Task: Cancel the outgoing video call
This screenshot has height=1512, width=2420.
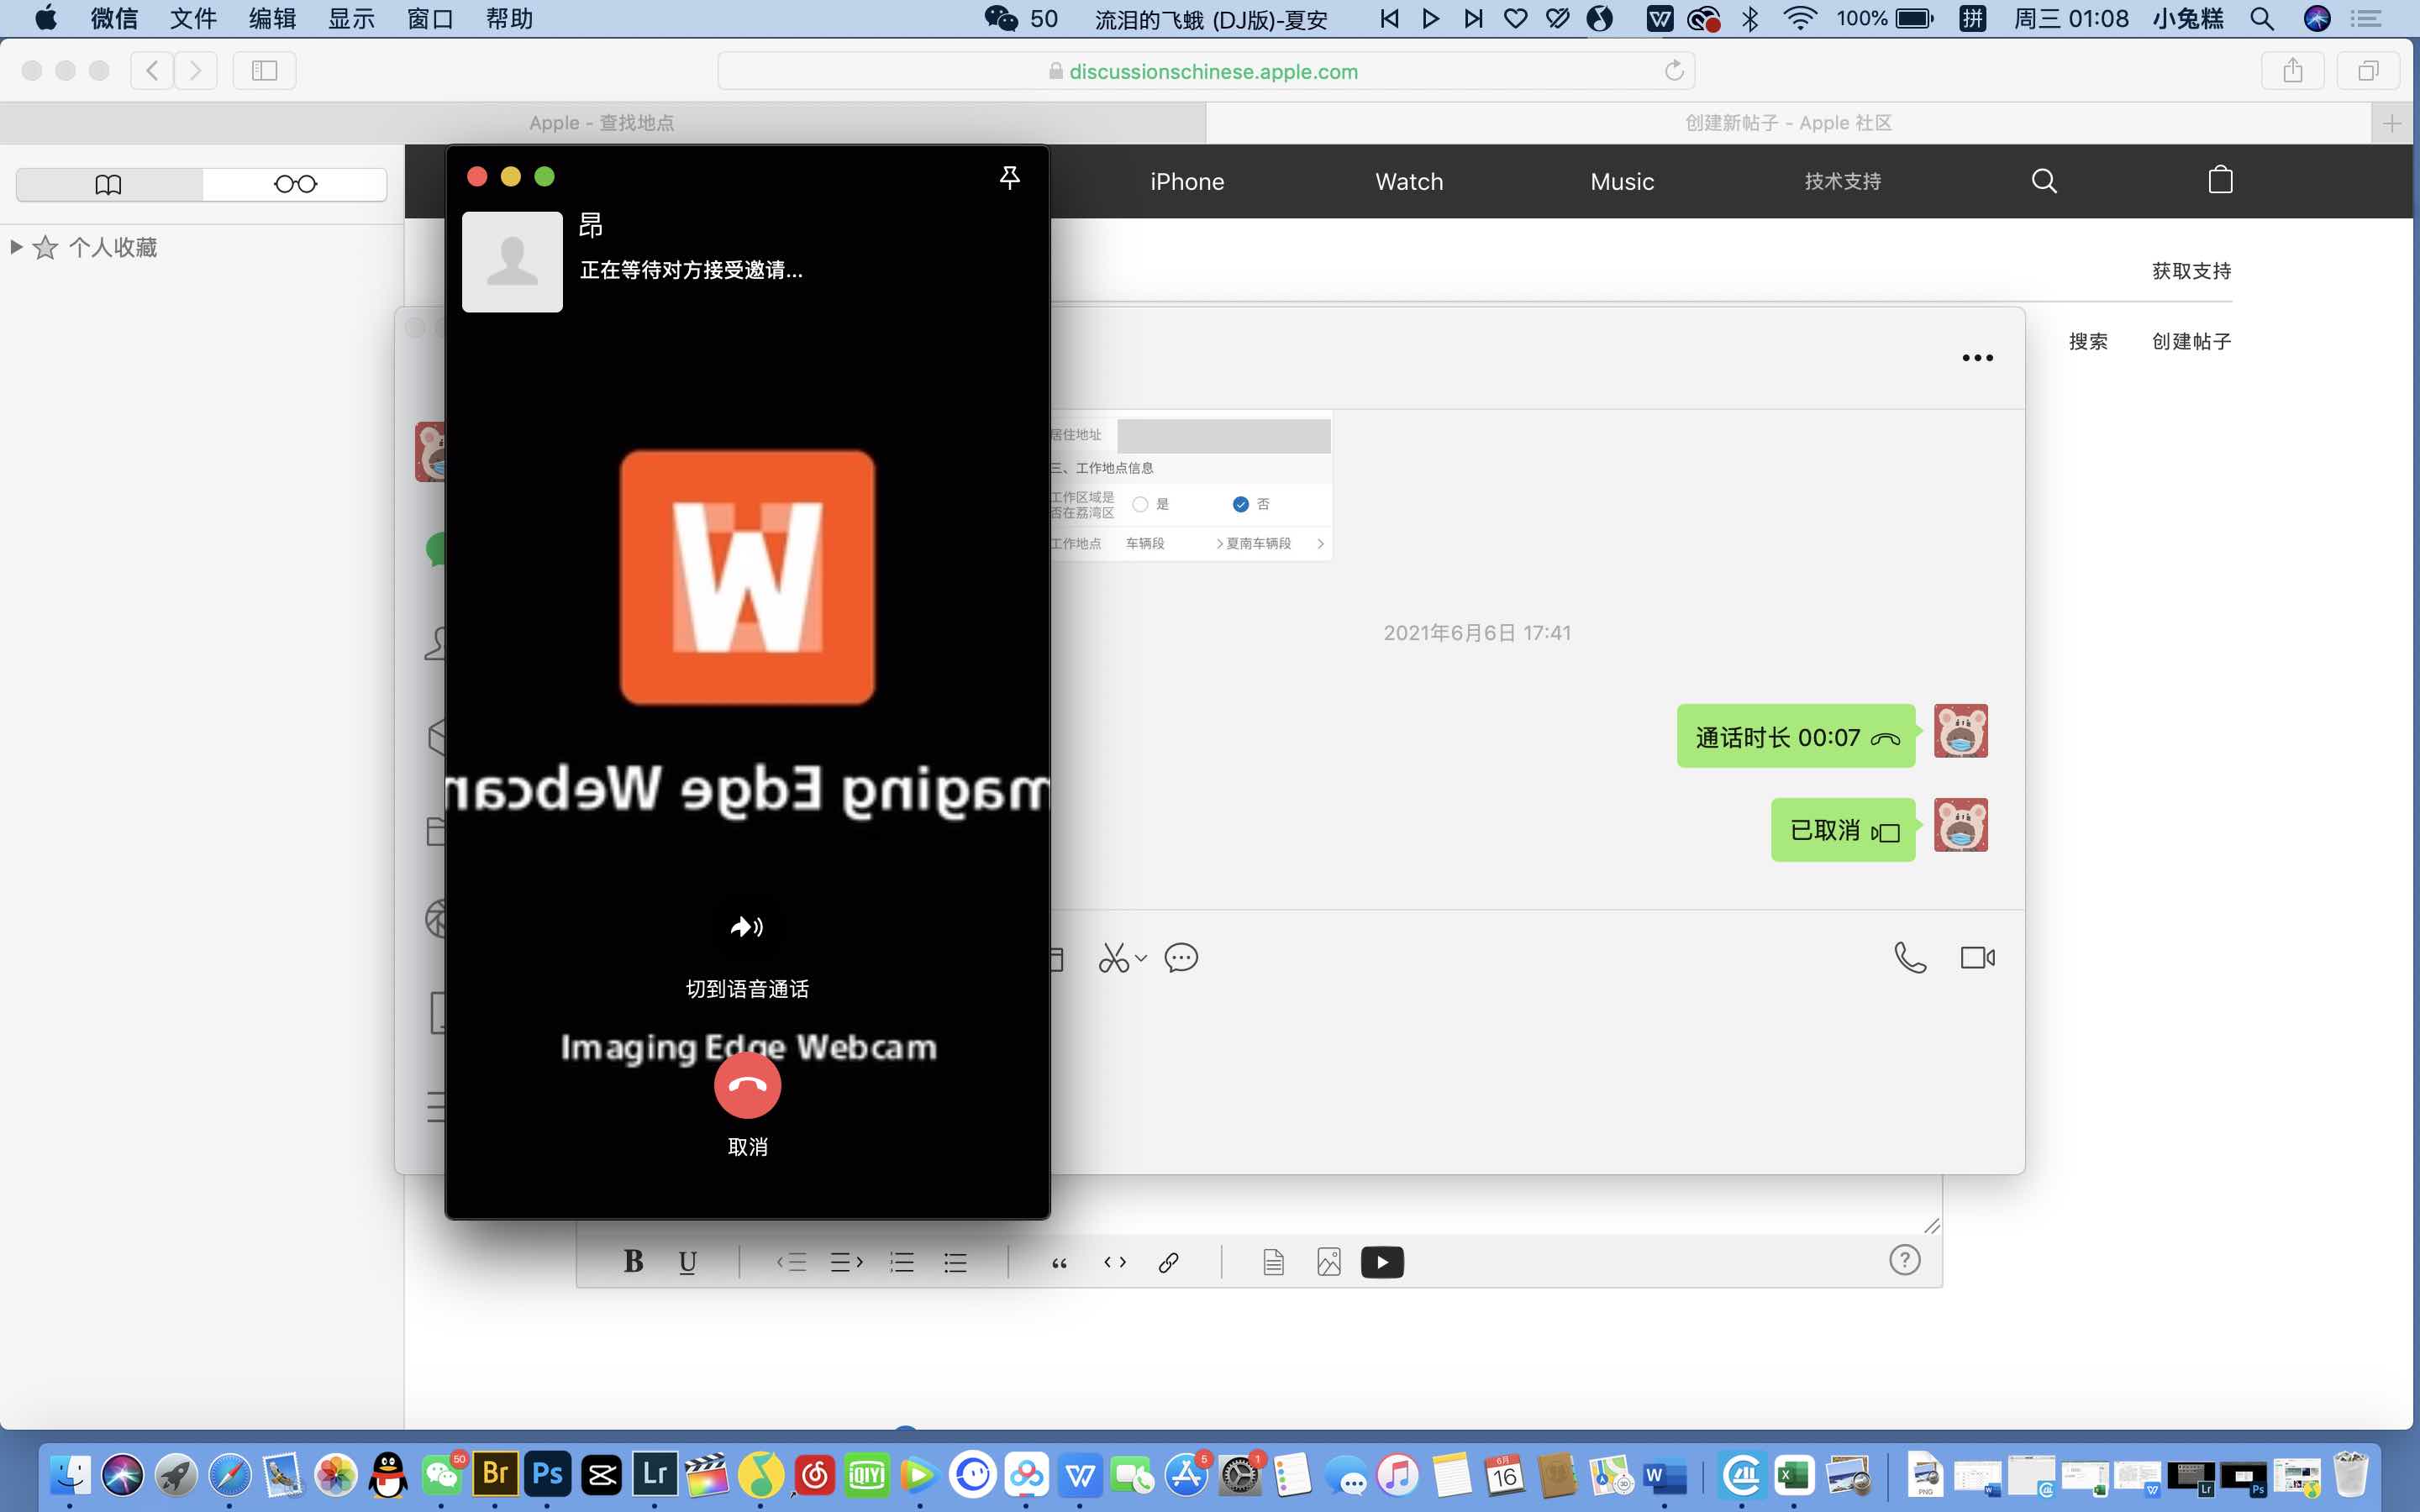Action: [747, 1086]
